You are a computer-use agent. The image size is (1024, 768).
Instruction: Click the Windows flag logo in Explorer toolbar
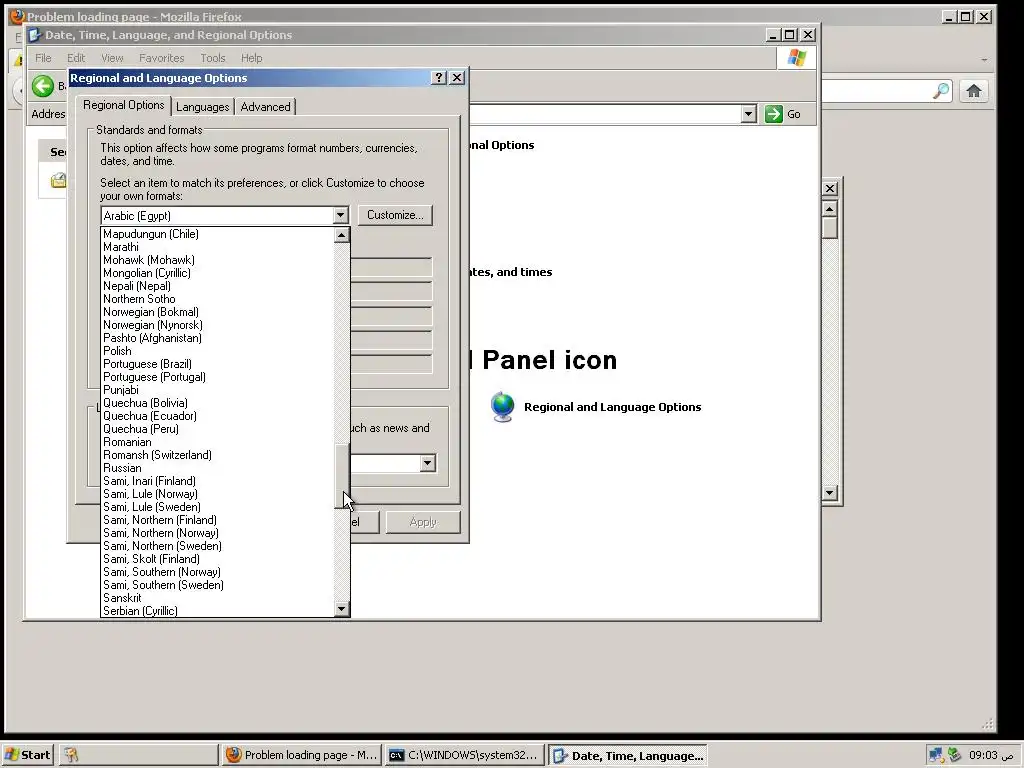796,57
